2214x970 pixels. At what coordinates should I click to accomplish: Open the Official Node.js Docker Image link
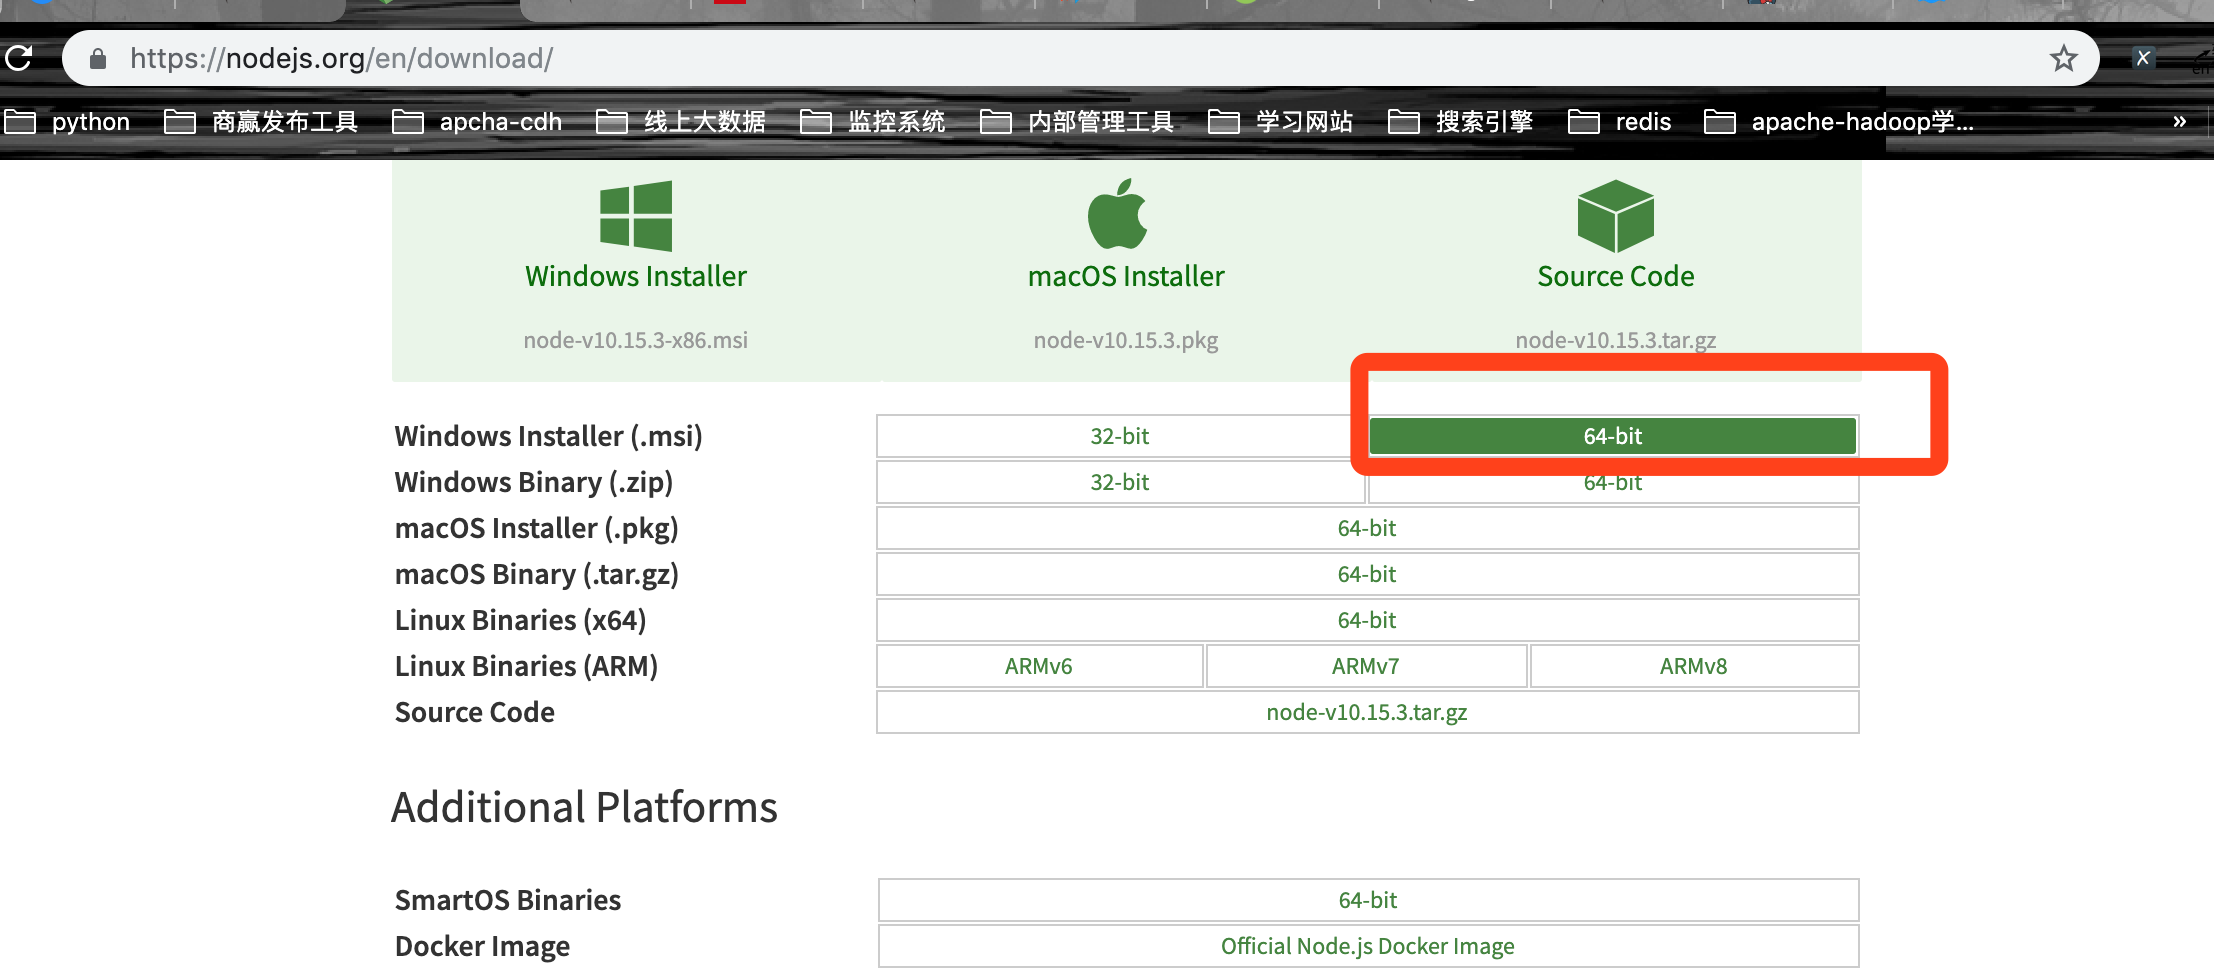point(1368,946)
